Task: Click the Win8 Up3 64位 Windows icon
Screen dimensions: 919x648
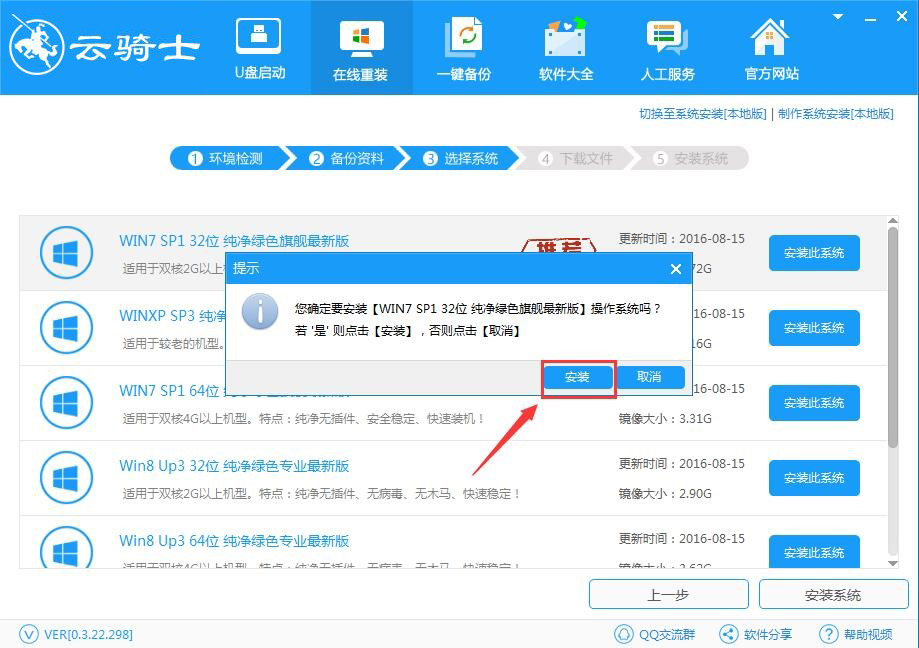Action: pyautogui.click(x=66, y=549)
